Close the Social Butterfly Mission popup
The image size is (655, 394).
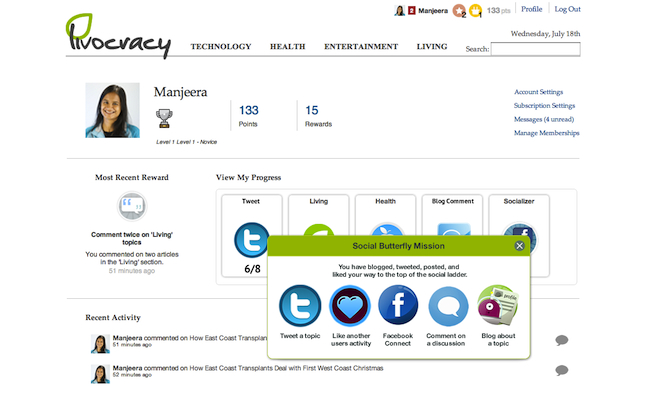pos(519,246)
